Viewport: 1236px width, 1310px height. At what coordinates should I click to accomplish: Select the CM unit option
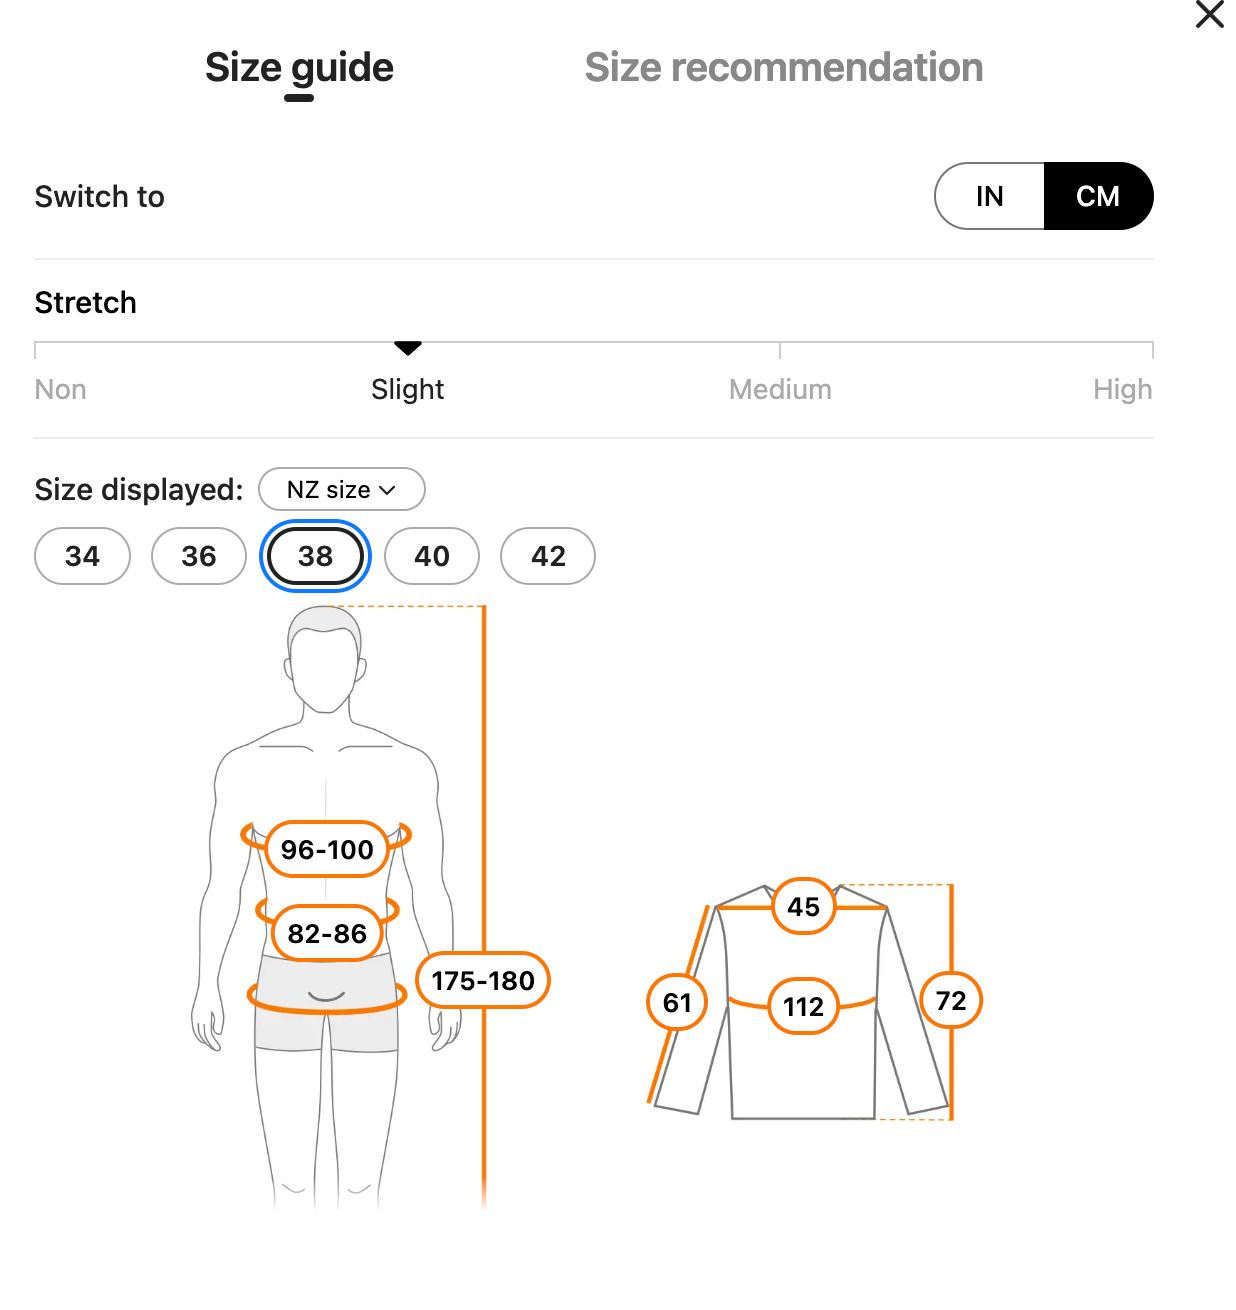coord(1097,196)
